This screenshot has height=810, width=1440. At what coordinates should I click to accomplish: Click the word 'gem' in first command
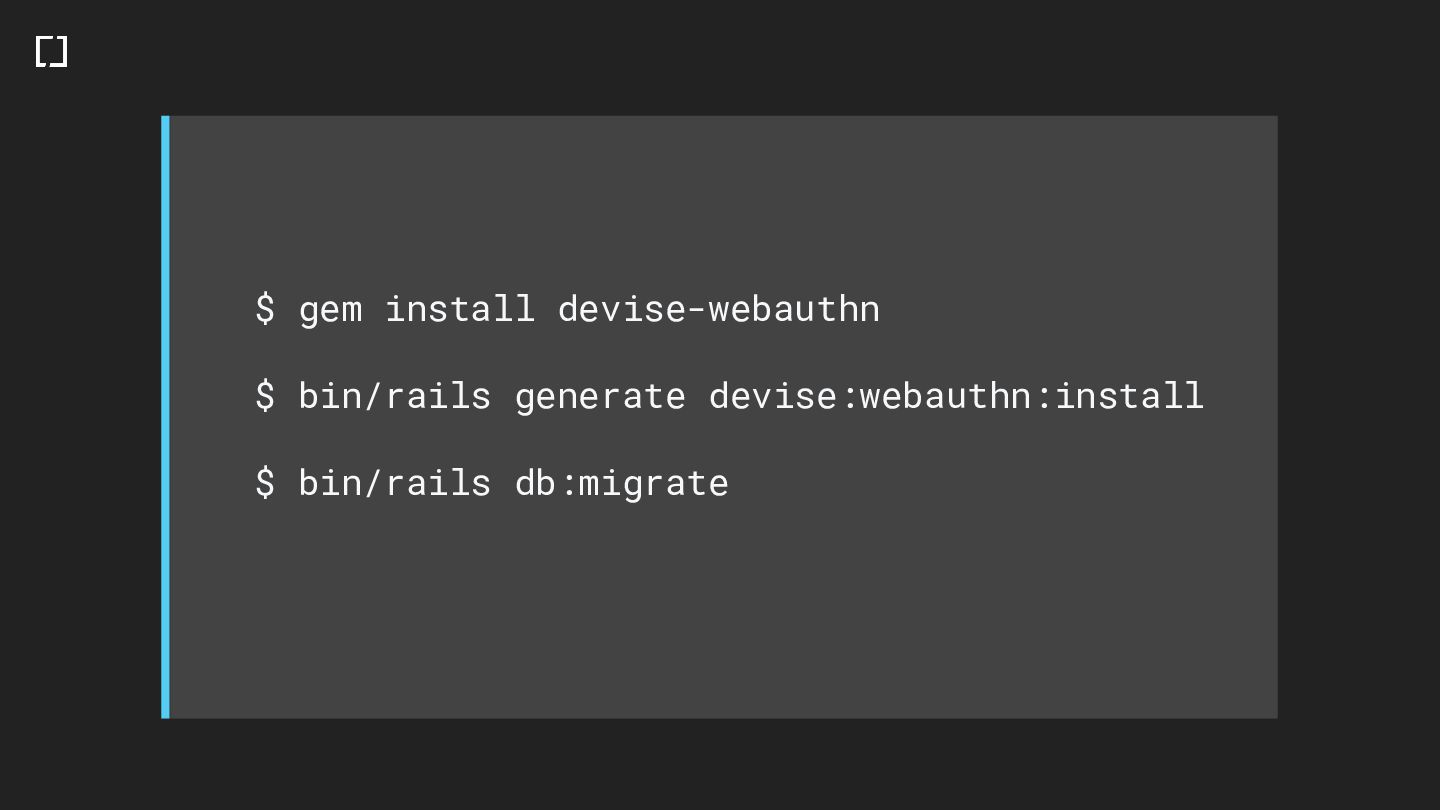(331, 310)
